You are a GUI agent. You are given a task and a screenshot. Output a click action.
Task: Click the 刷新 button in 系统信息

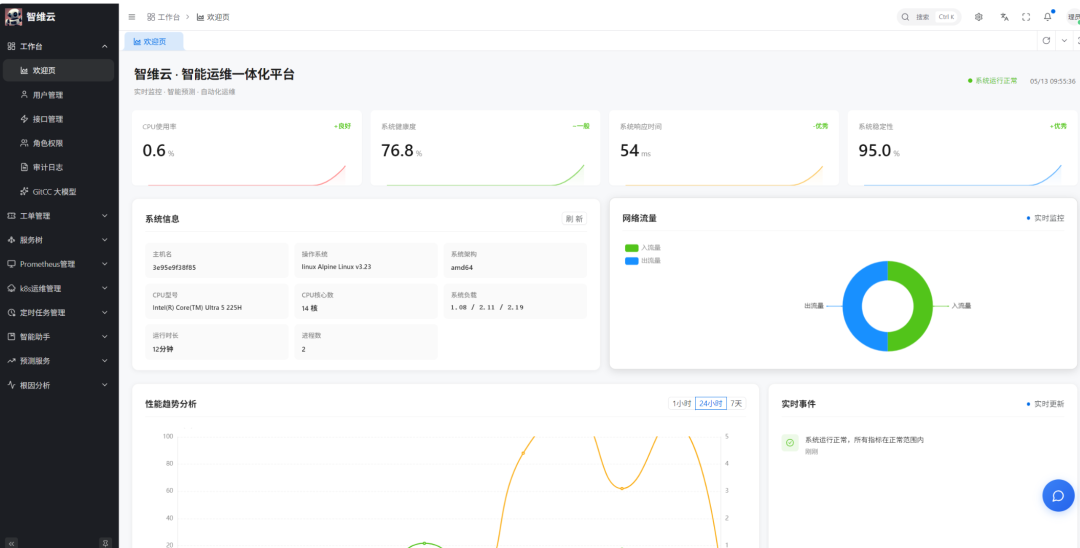pyautogui.click(x=574, y=219)
